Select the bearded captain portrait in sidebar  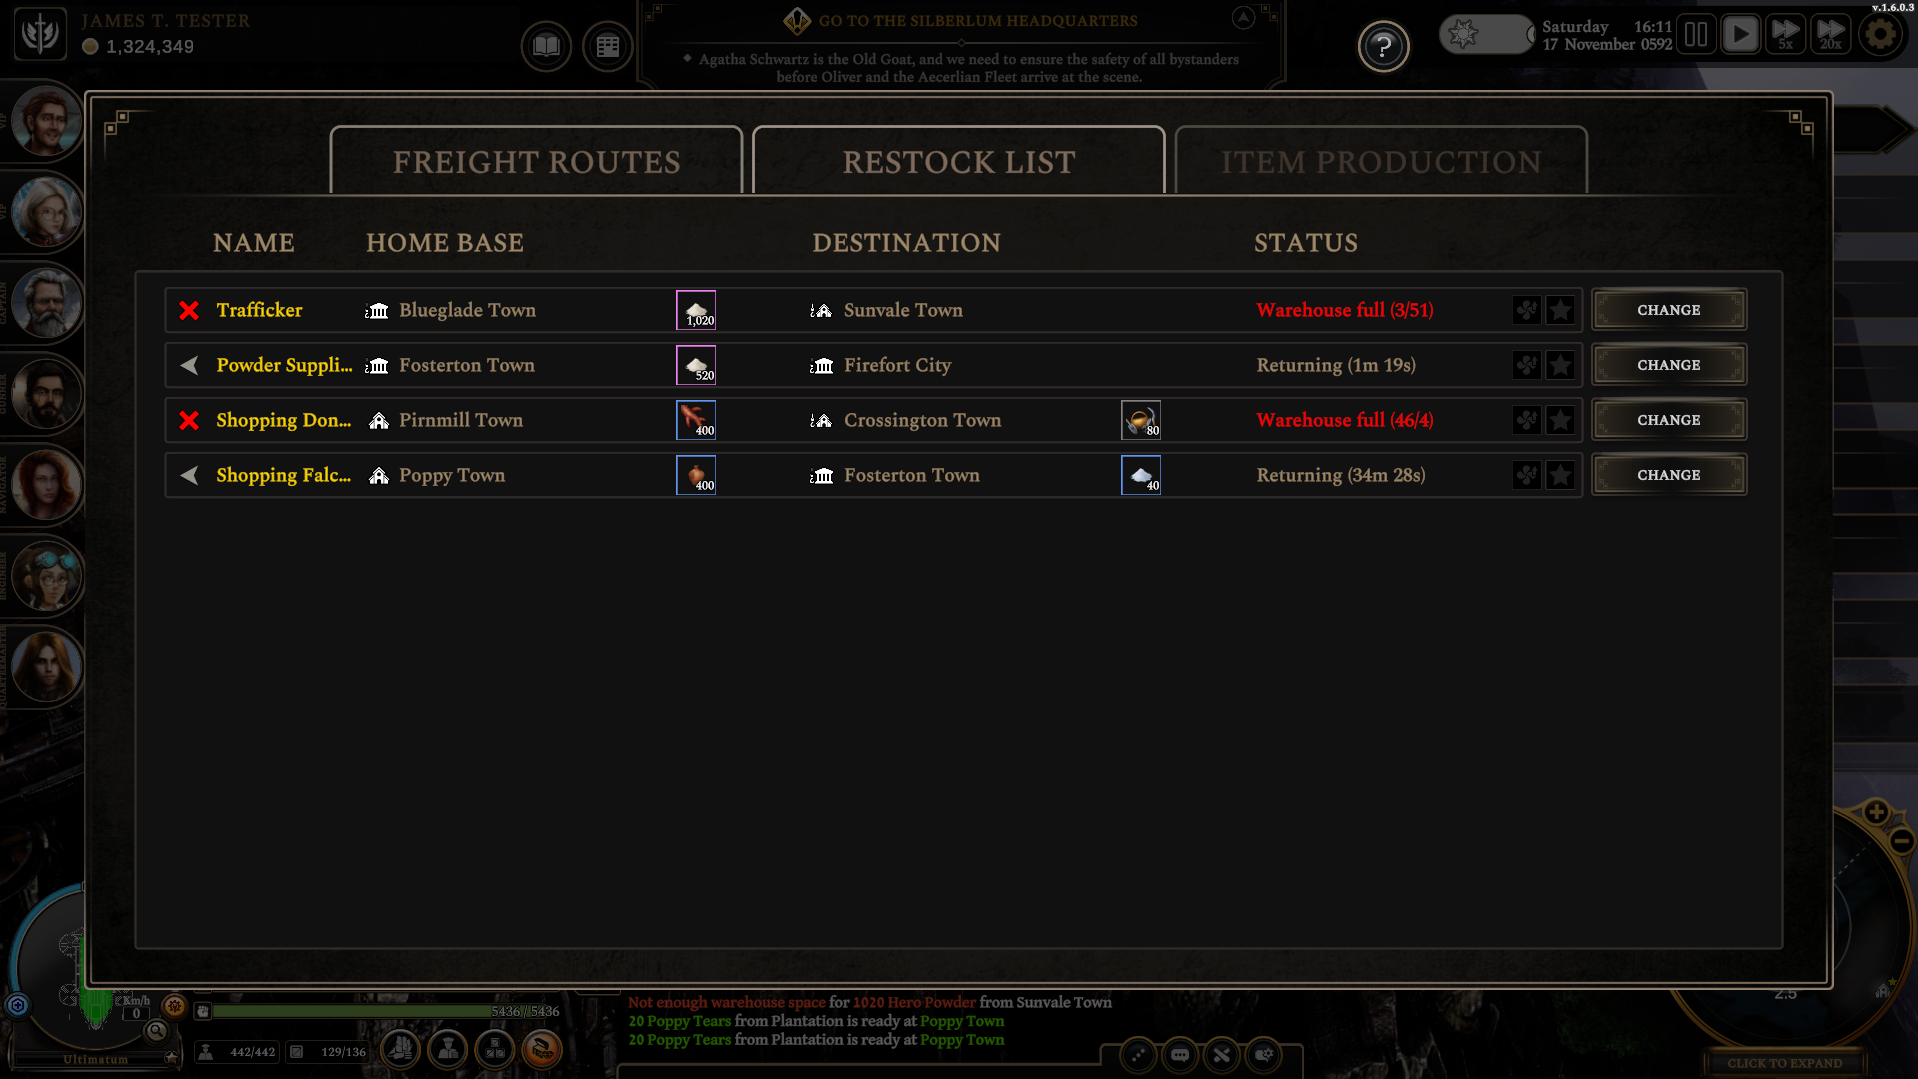click(46, 303)
